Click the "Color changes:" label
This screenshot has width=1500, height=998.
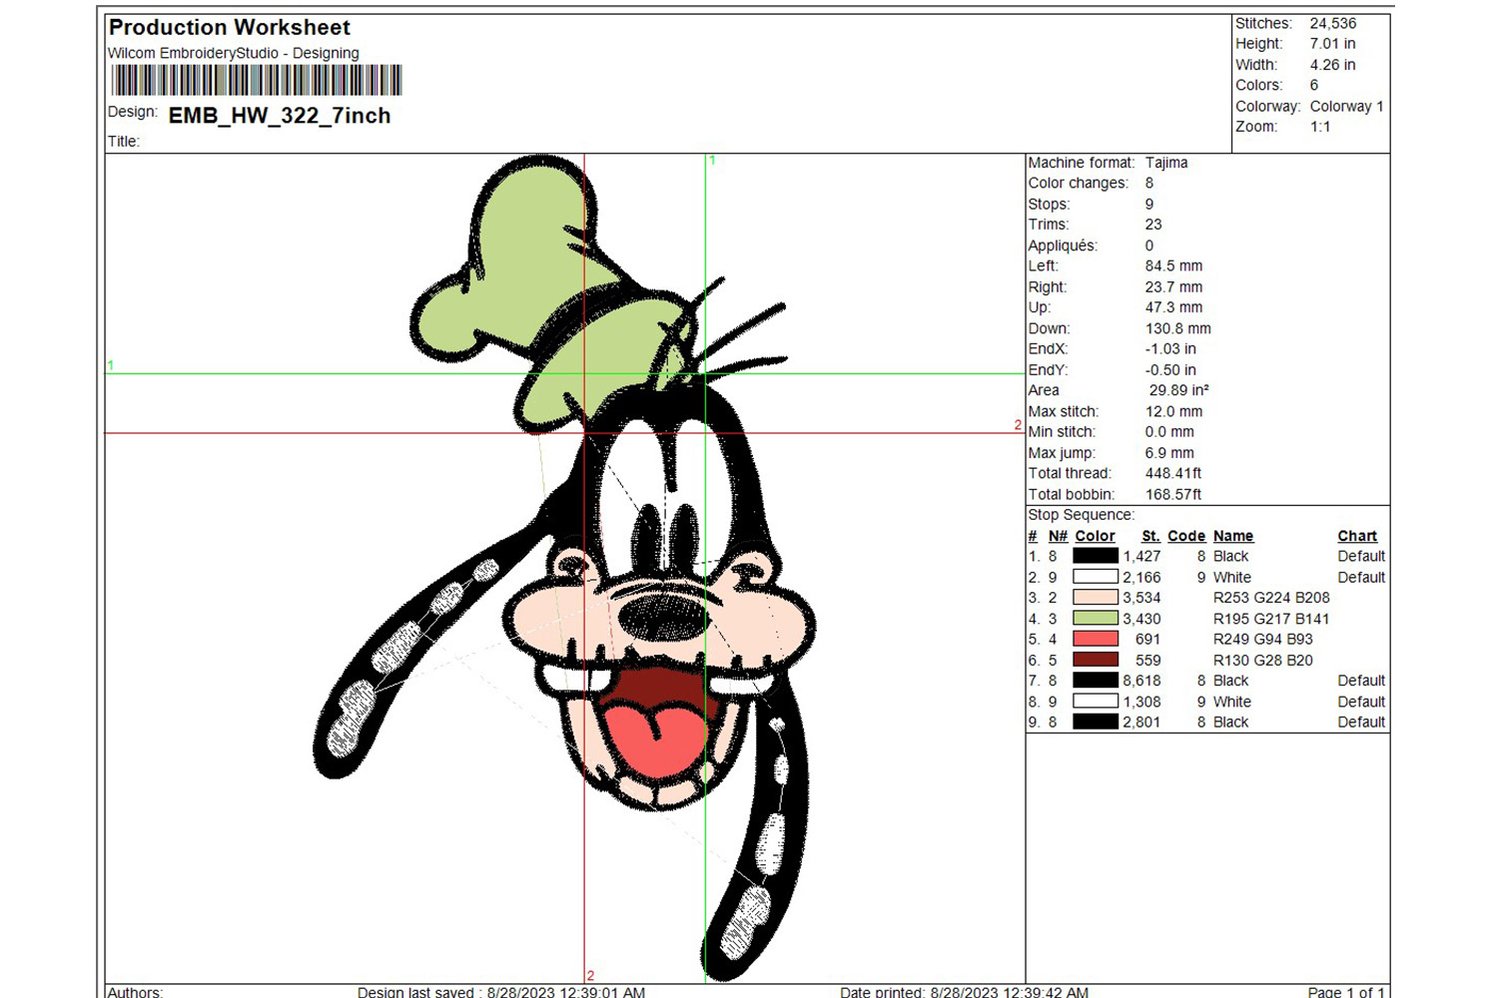pos(1078,183)
